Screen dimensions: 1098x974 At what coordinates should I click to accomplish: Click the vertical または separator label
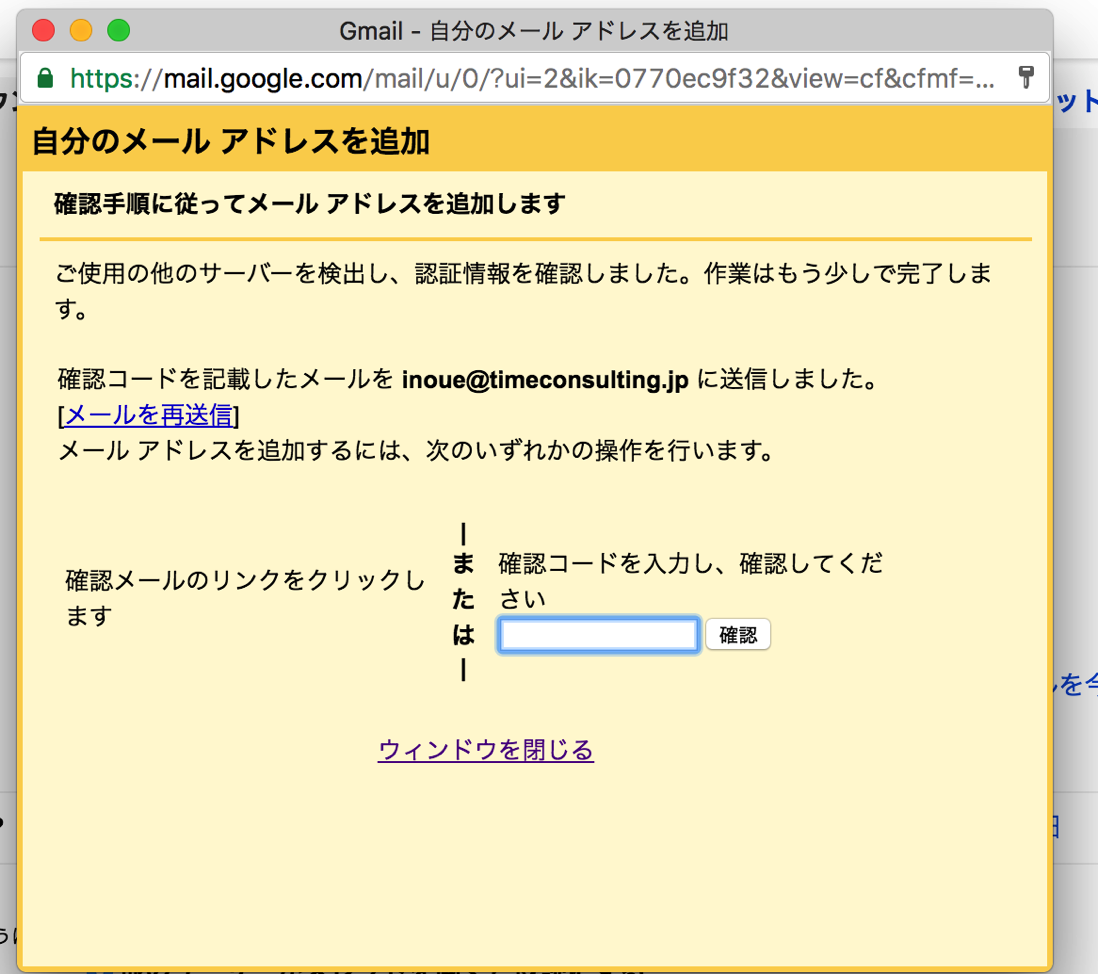(463, 601)
